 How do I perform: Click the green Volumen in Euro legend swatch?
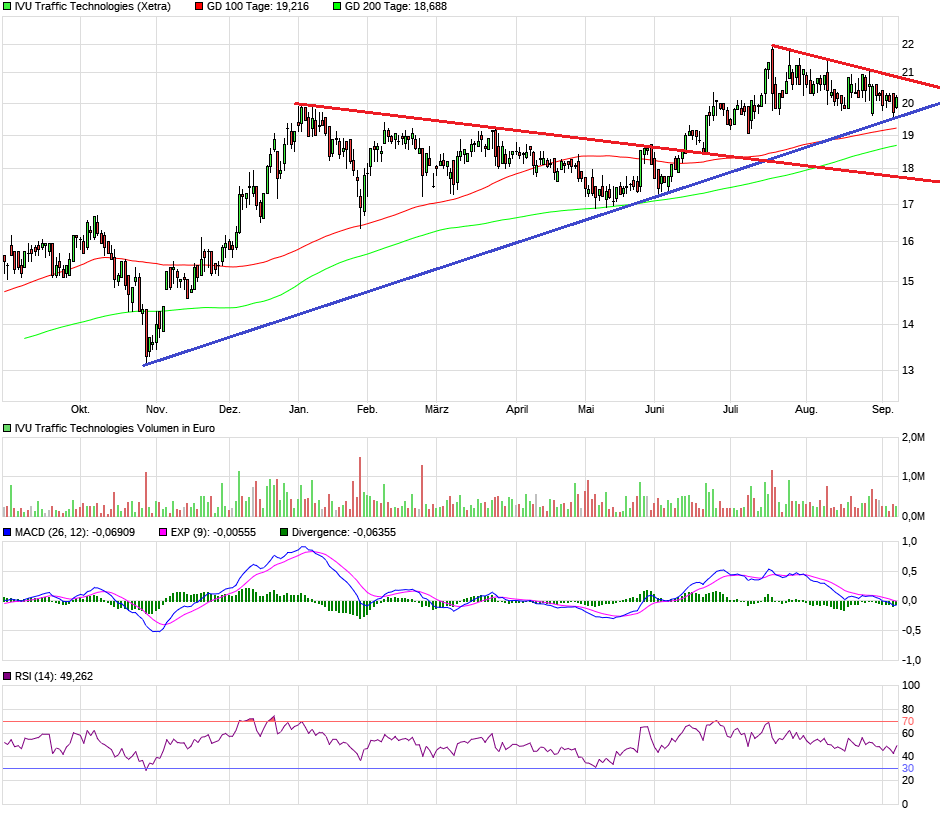[7, 429]
